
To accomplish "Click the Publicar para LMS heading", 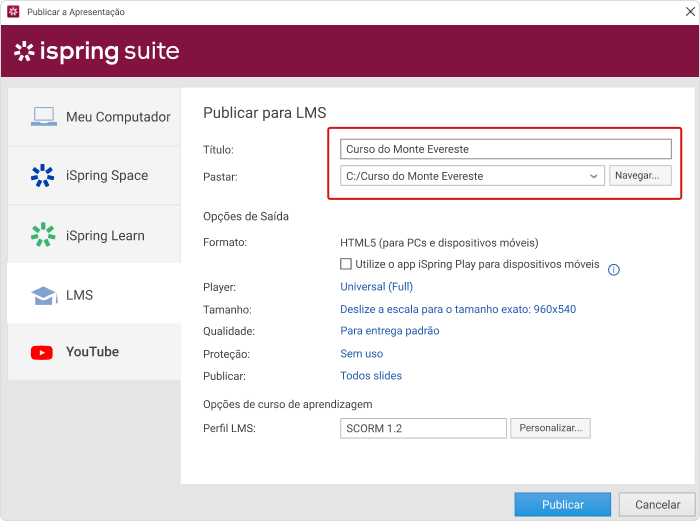I will tap(265, 113).
